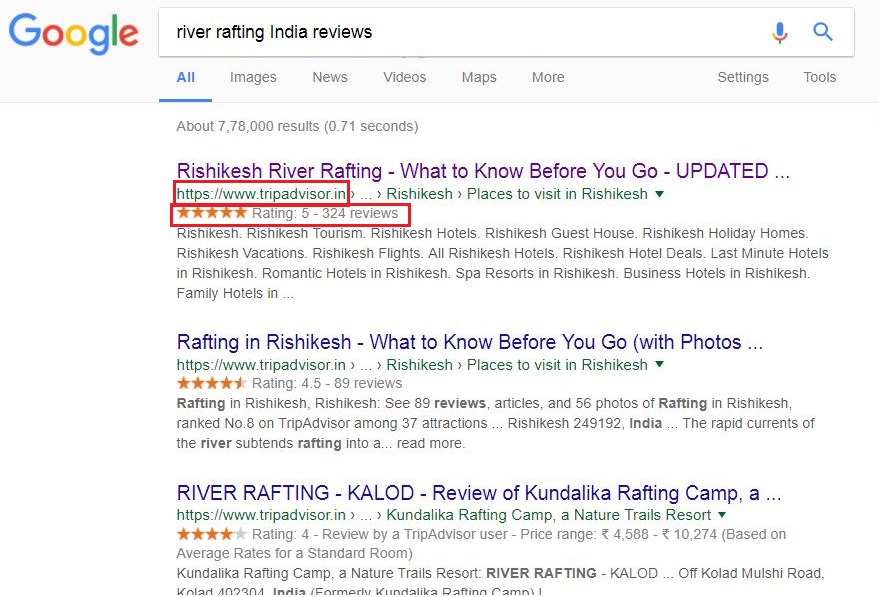This screenshot has width=879, height=597.
Task: Select the Videos search tab
Action: [x=404, y=77]
